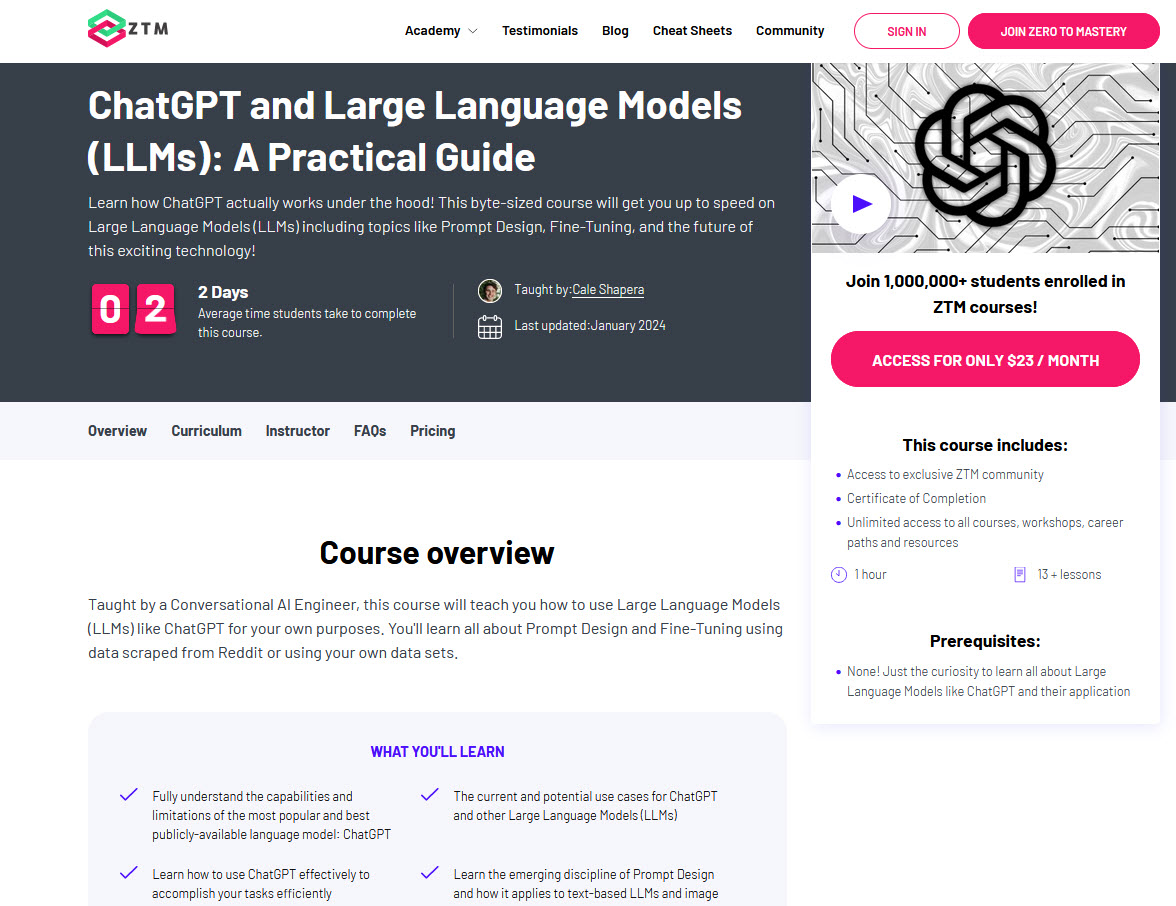The image size is (1176, 906).
Task: Click the course title heading 'ChatGPT and Large Language Models'
Action: pyautogui.click(x=415, y=131)
